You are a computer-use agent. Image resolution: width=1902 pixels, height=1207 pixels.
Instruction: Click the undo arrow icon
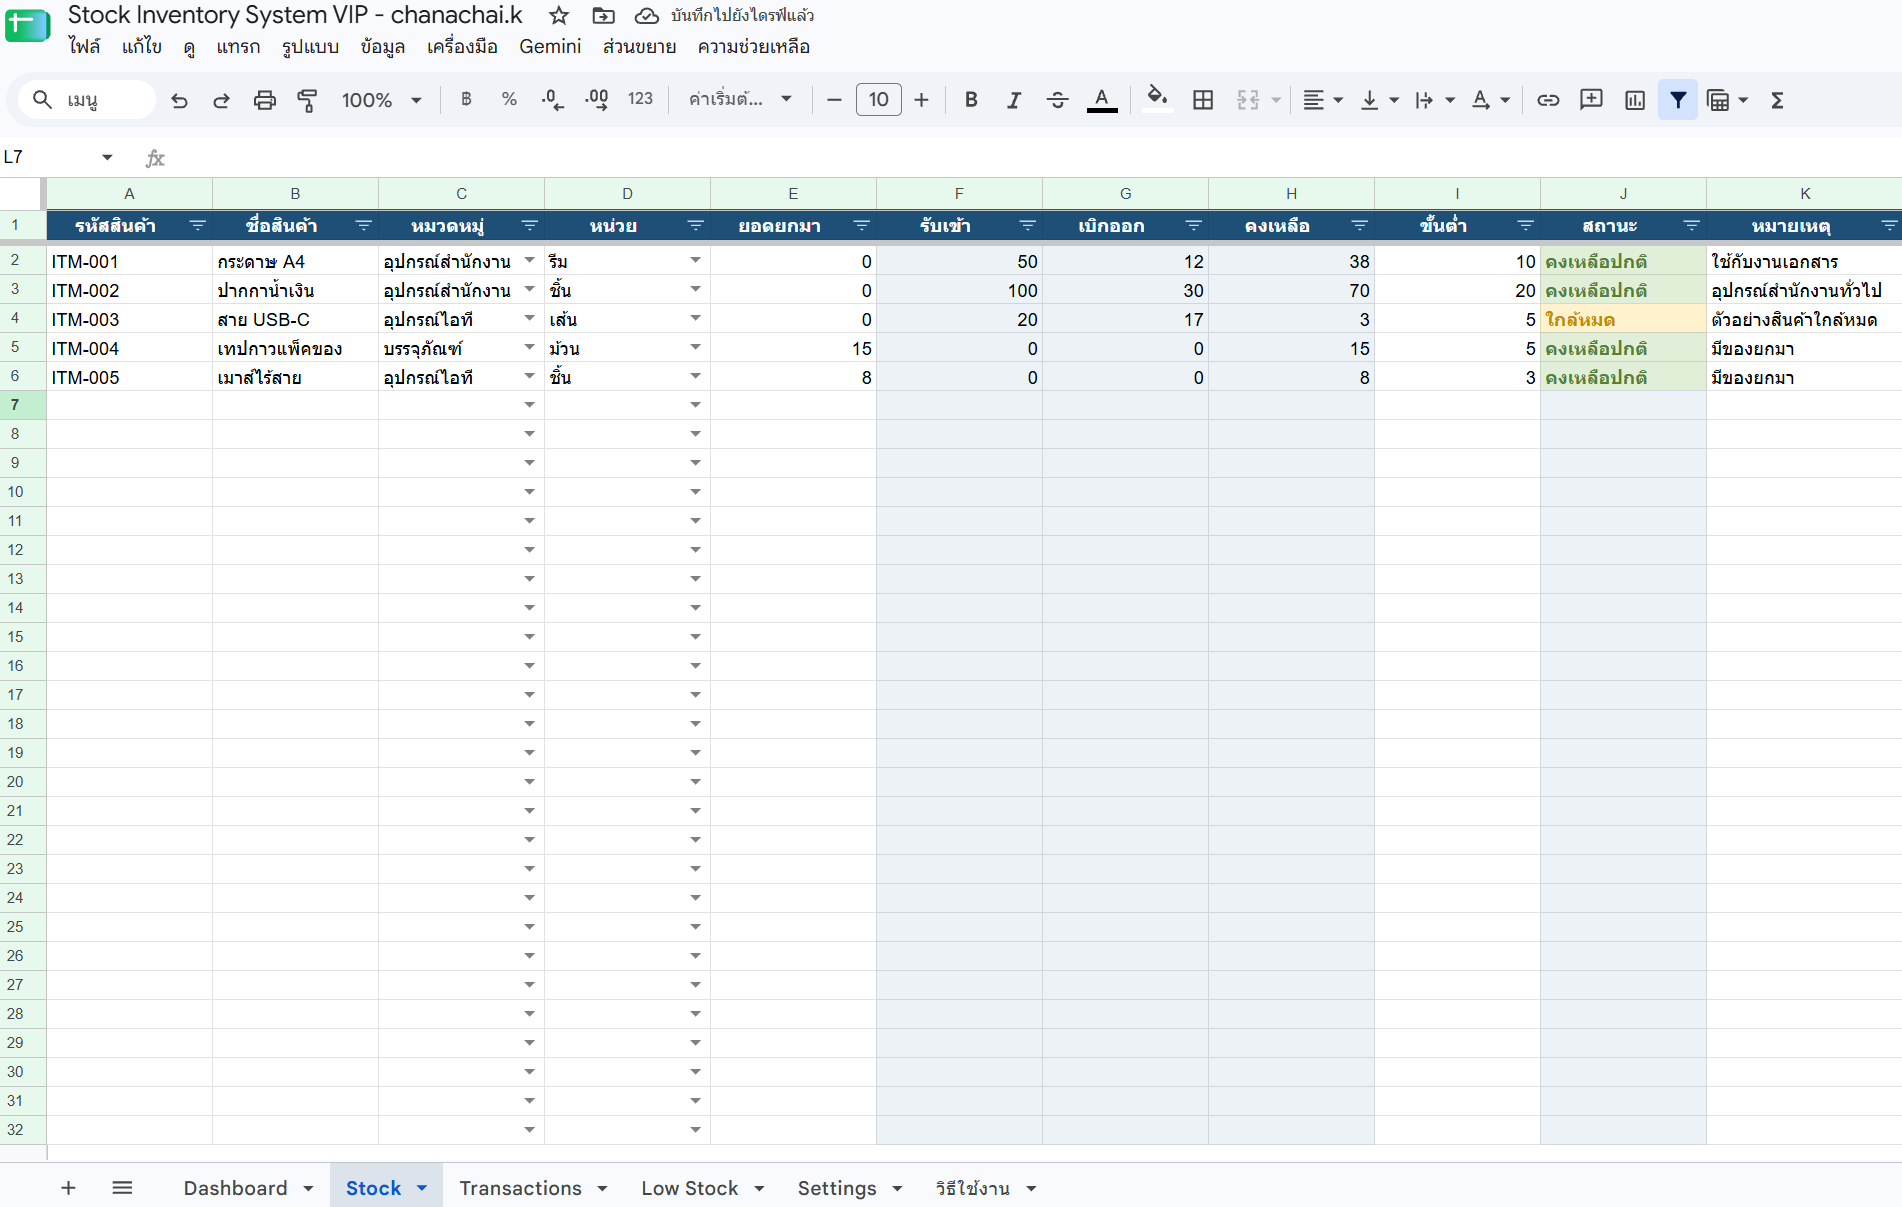pos(180,100)
